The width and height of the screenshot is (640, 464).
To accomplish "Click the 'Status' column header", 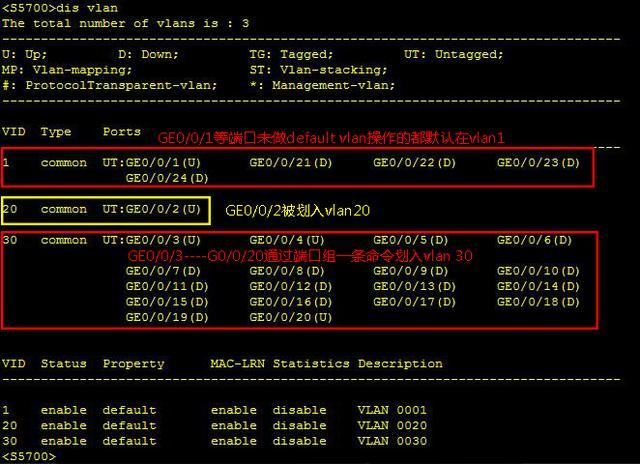I will coord(64,364).
